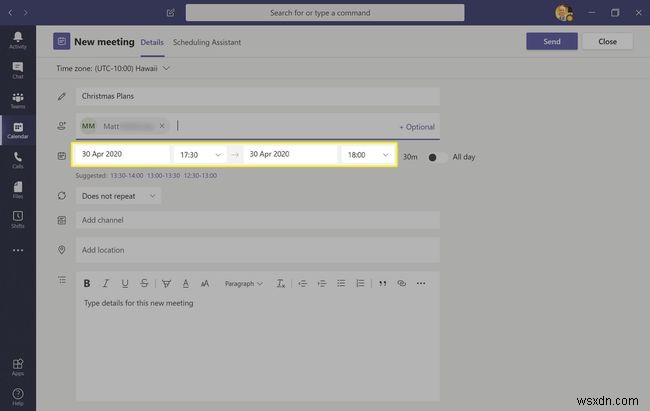Close the new meeting form
The image size is (650, 411).
pos(607,41)
